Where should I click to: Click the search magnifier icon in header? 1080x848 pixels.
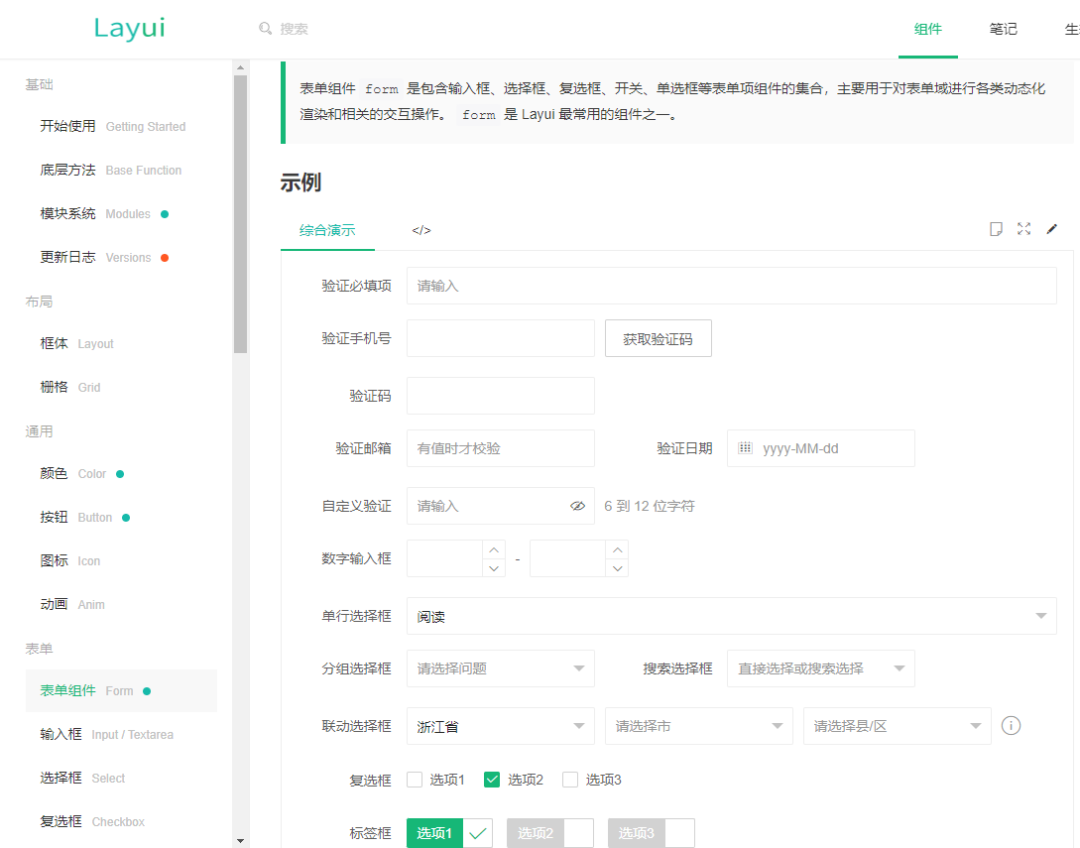(x=265, y=29)
